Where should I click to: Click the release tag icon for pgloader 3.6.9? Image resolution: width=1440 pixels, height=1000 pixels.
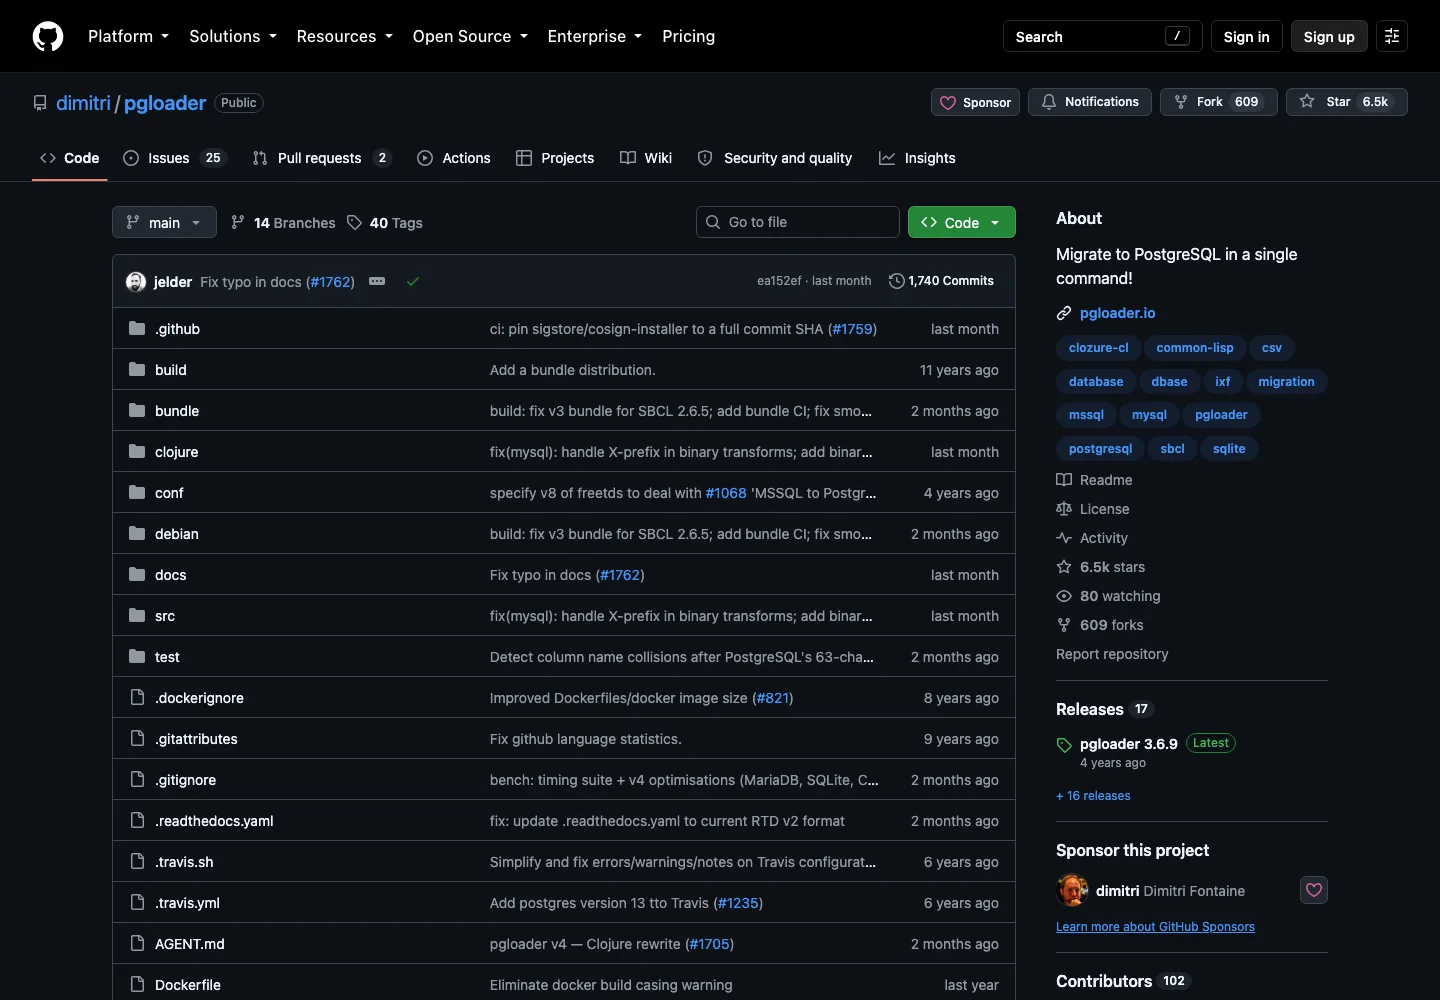click(x=1064, y=745)
